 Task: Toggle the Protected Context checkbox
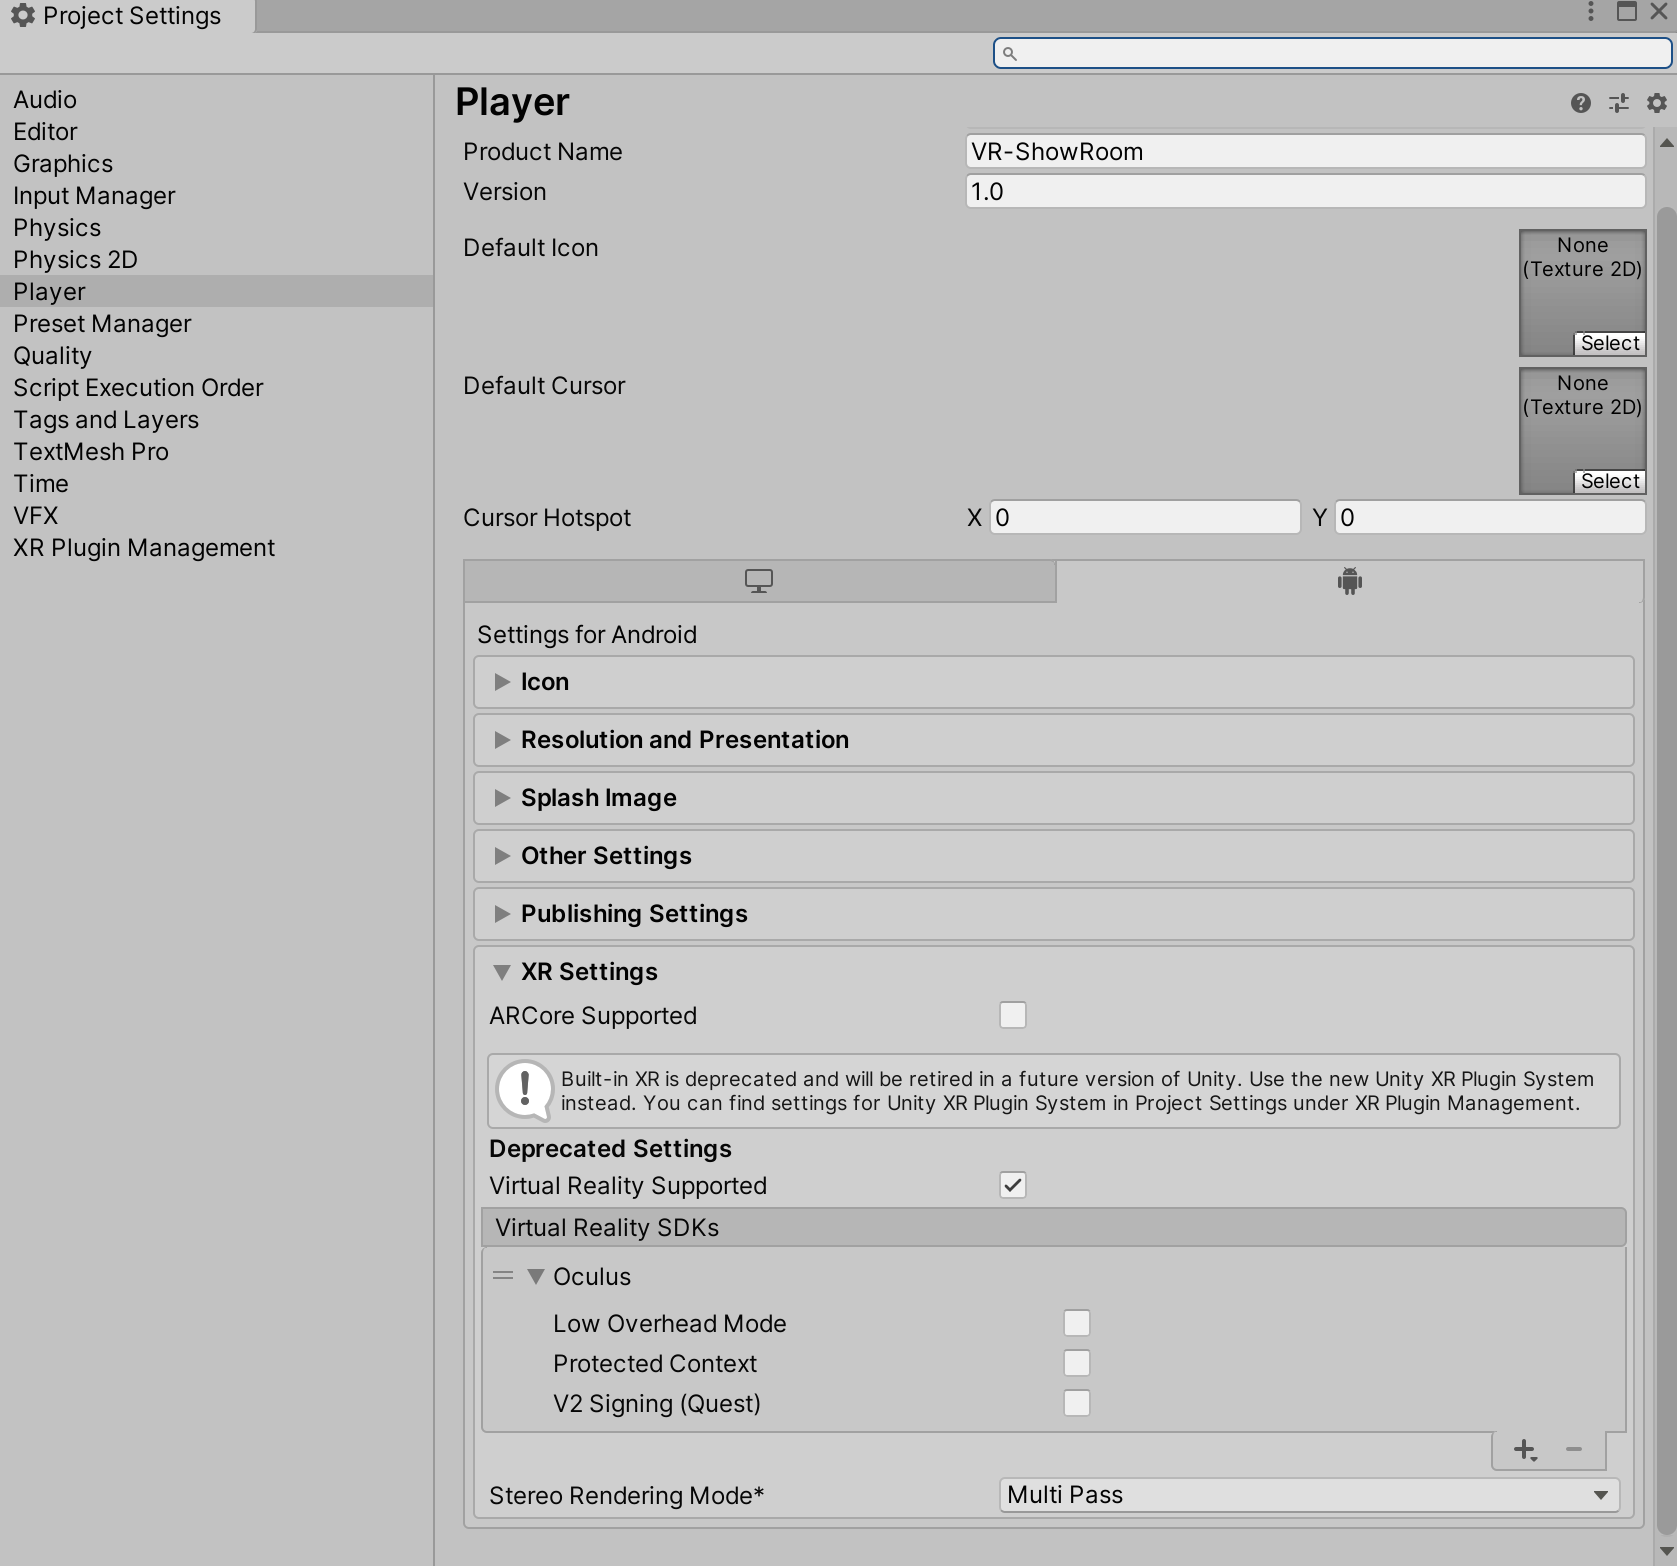pos(1077,1363)
